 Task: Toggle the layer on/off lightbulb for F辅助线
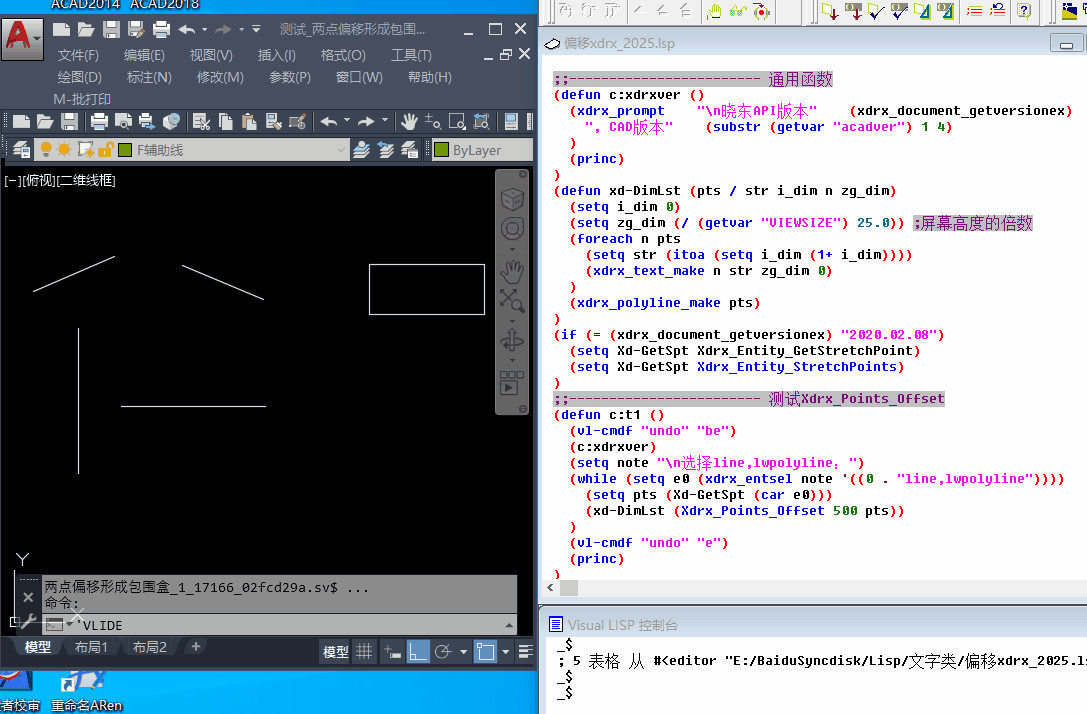[46, 150]
